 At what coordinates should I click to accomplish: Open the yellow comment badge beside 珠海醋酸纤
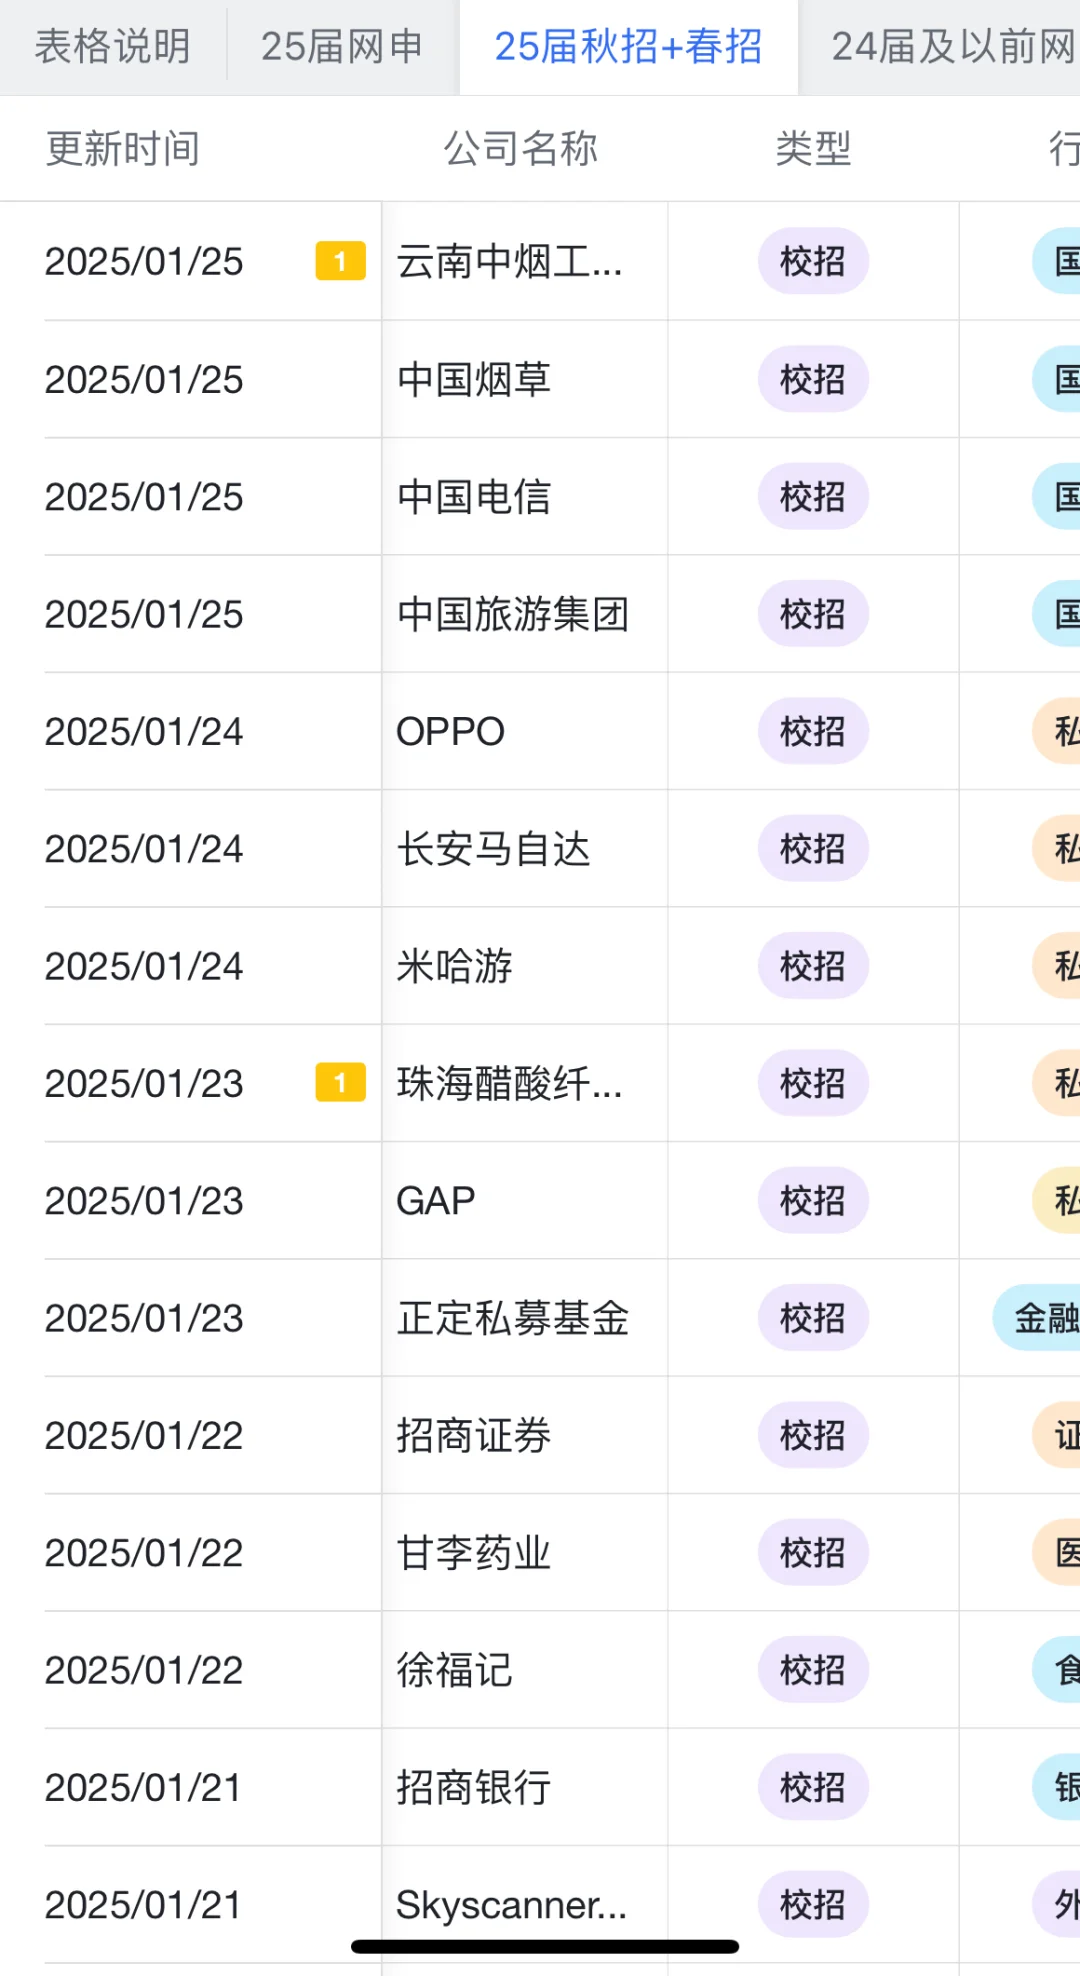(340, 1083)
